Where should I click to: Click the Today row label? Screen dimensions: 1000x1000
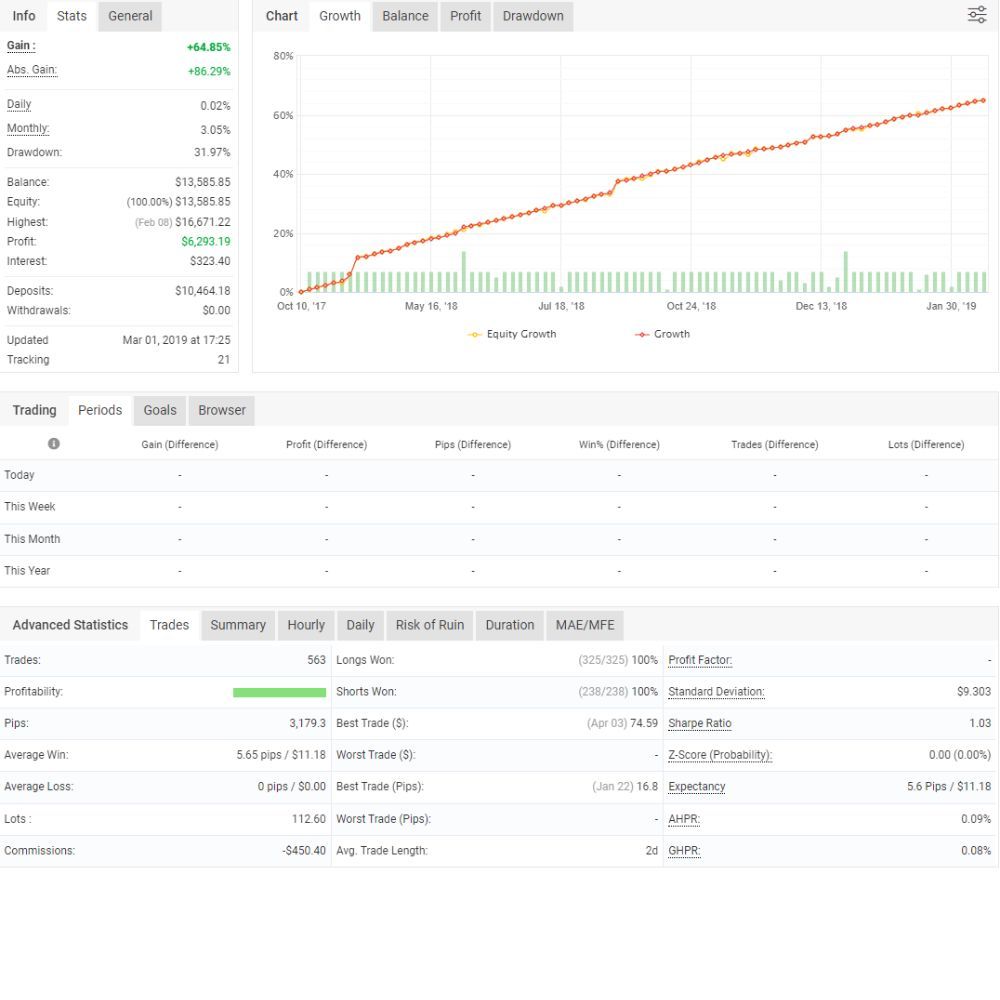(x=19, y=475)
